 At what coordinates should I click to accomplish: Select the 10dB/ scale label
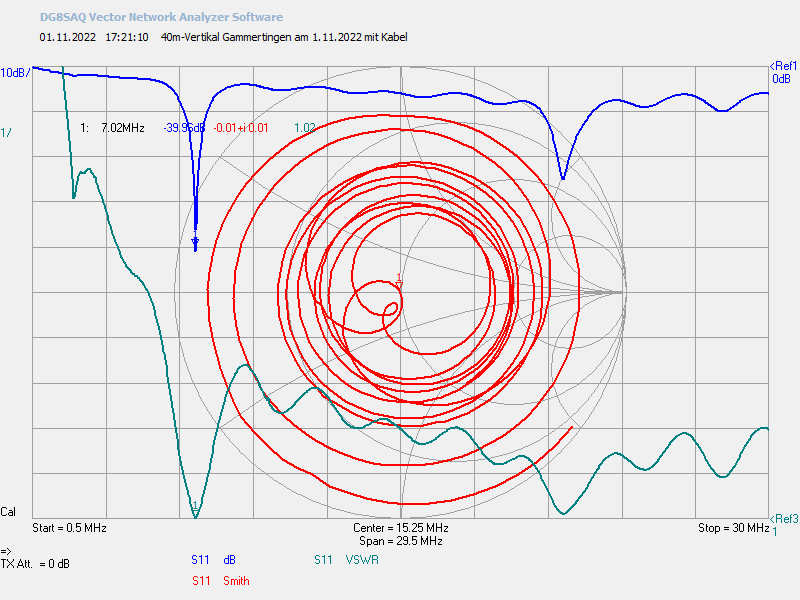[15, 73]
